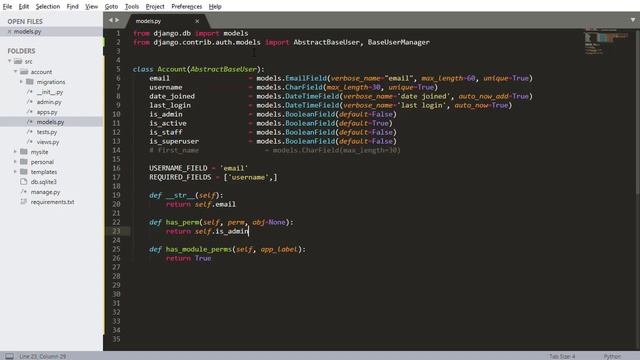Open the Edit menu
The width and height of the screenshot is (640, 360).
pos(24,7)
